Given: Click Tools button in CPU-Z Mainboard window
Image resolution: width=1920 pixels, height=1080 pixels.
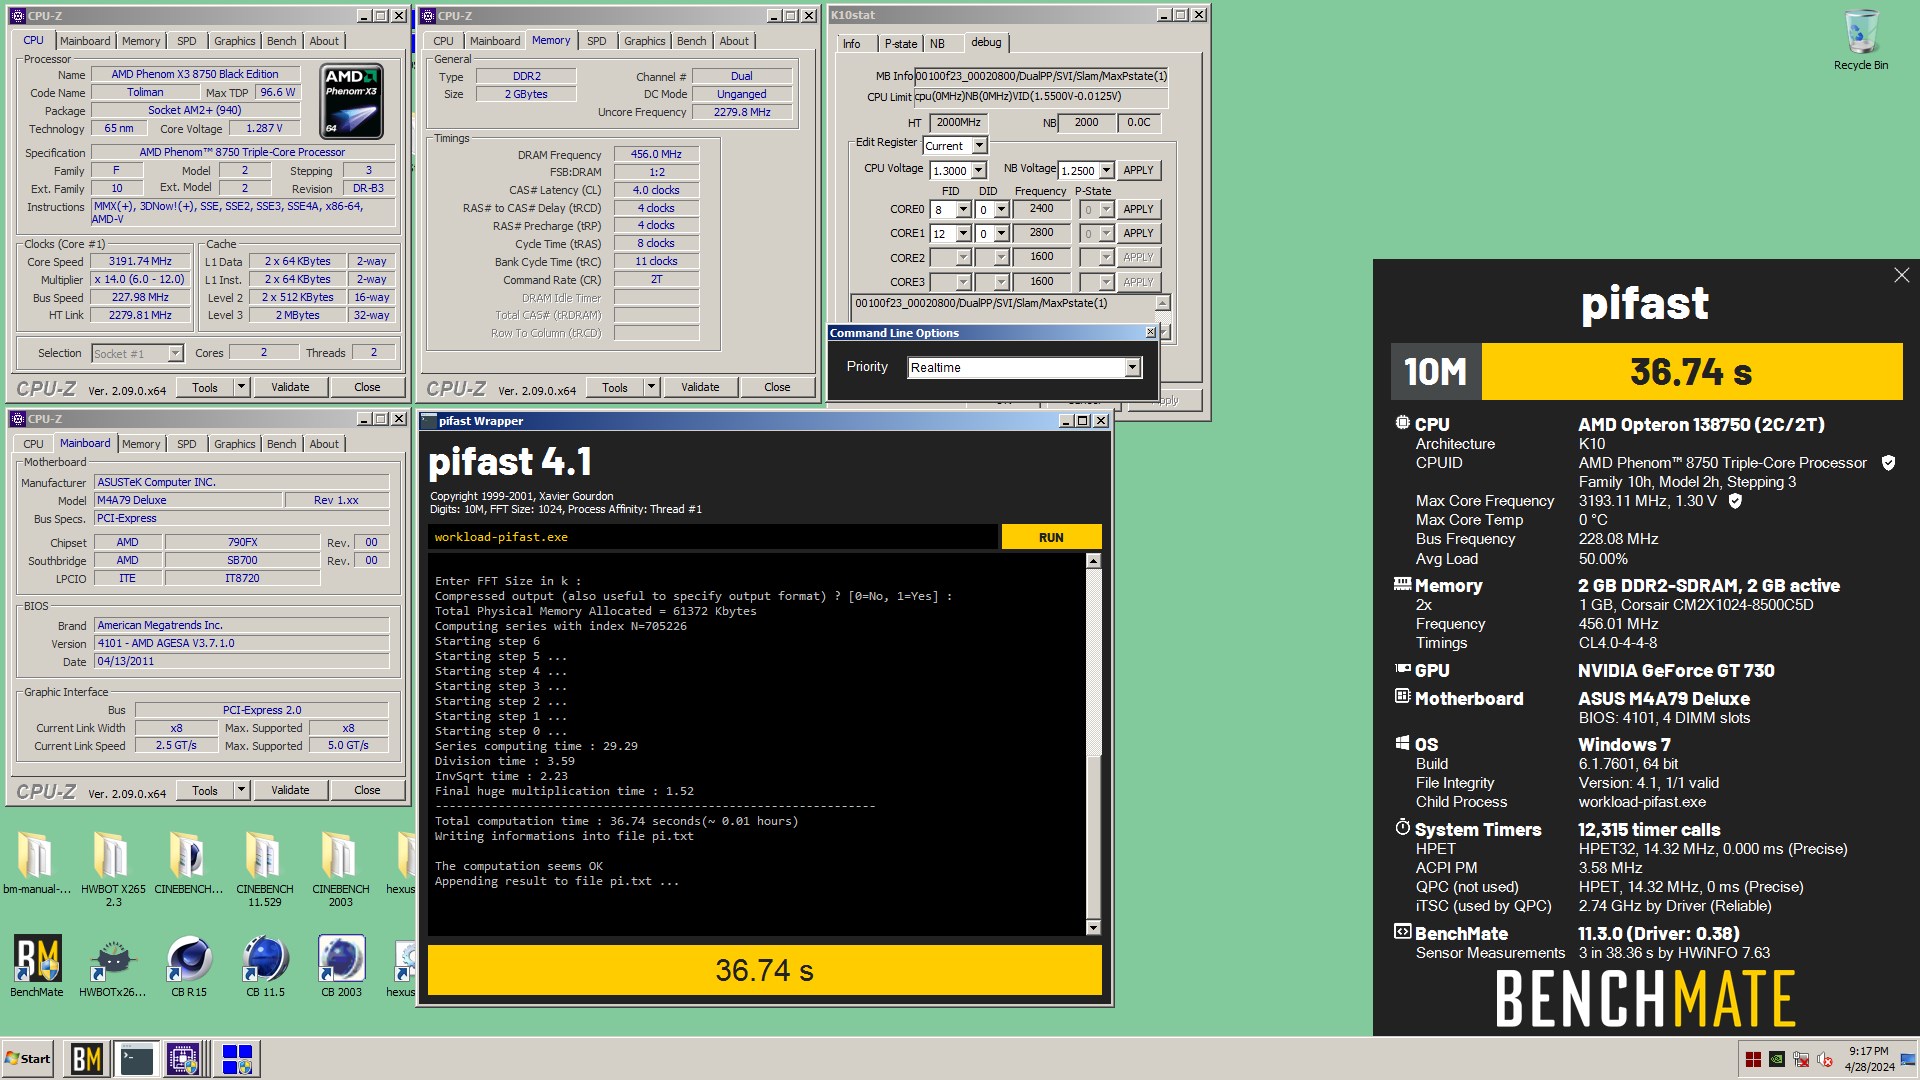Looking at the screenshot, I should (205, 790).
